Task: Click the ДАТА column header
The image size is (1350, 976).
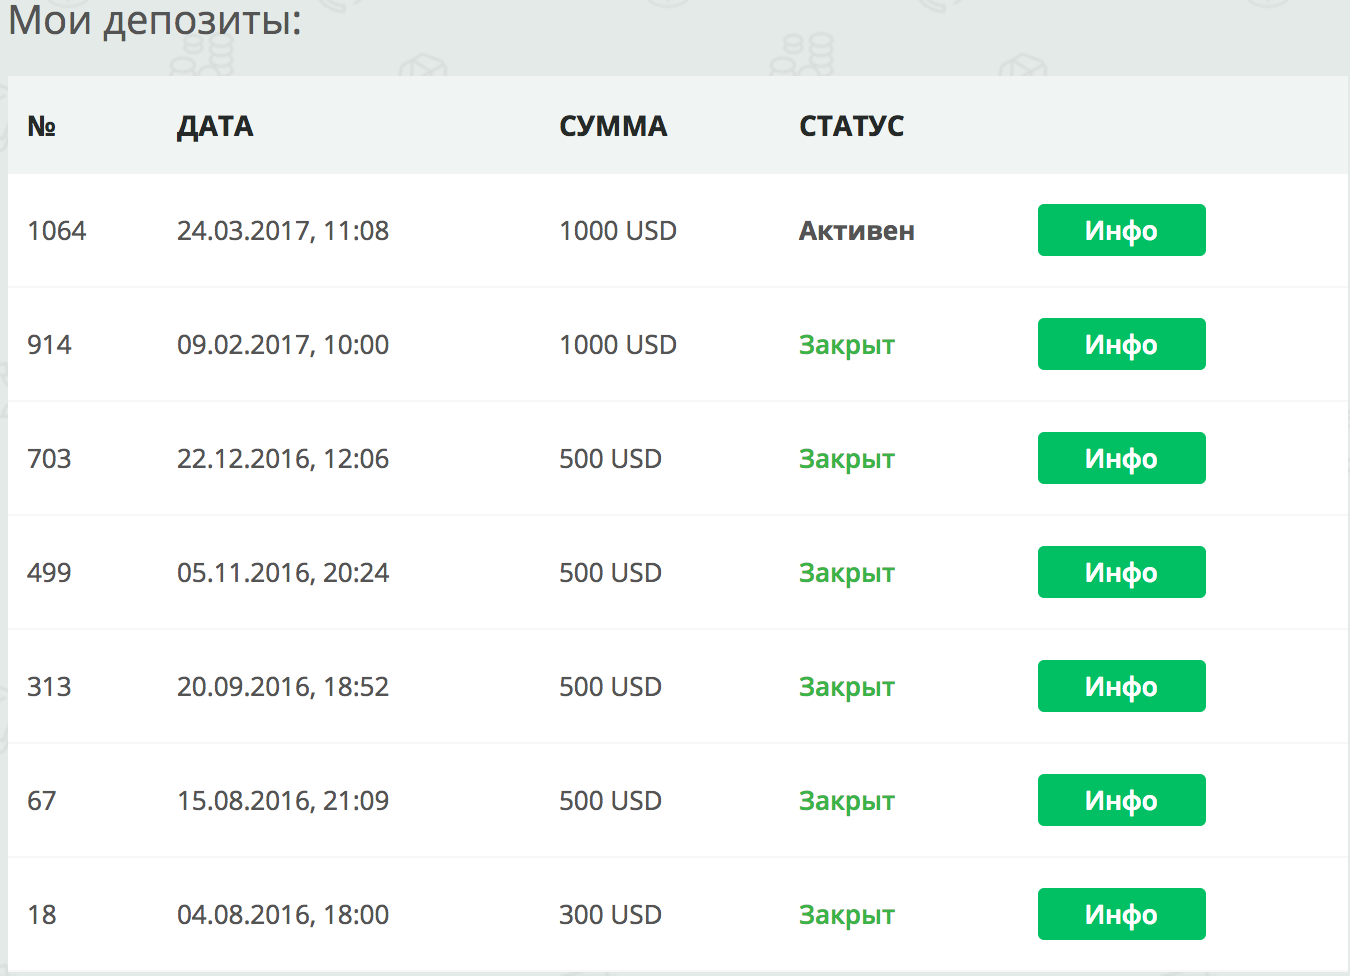Action: coord(215,127)
